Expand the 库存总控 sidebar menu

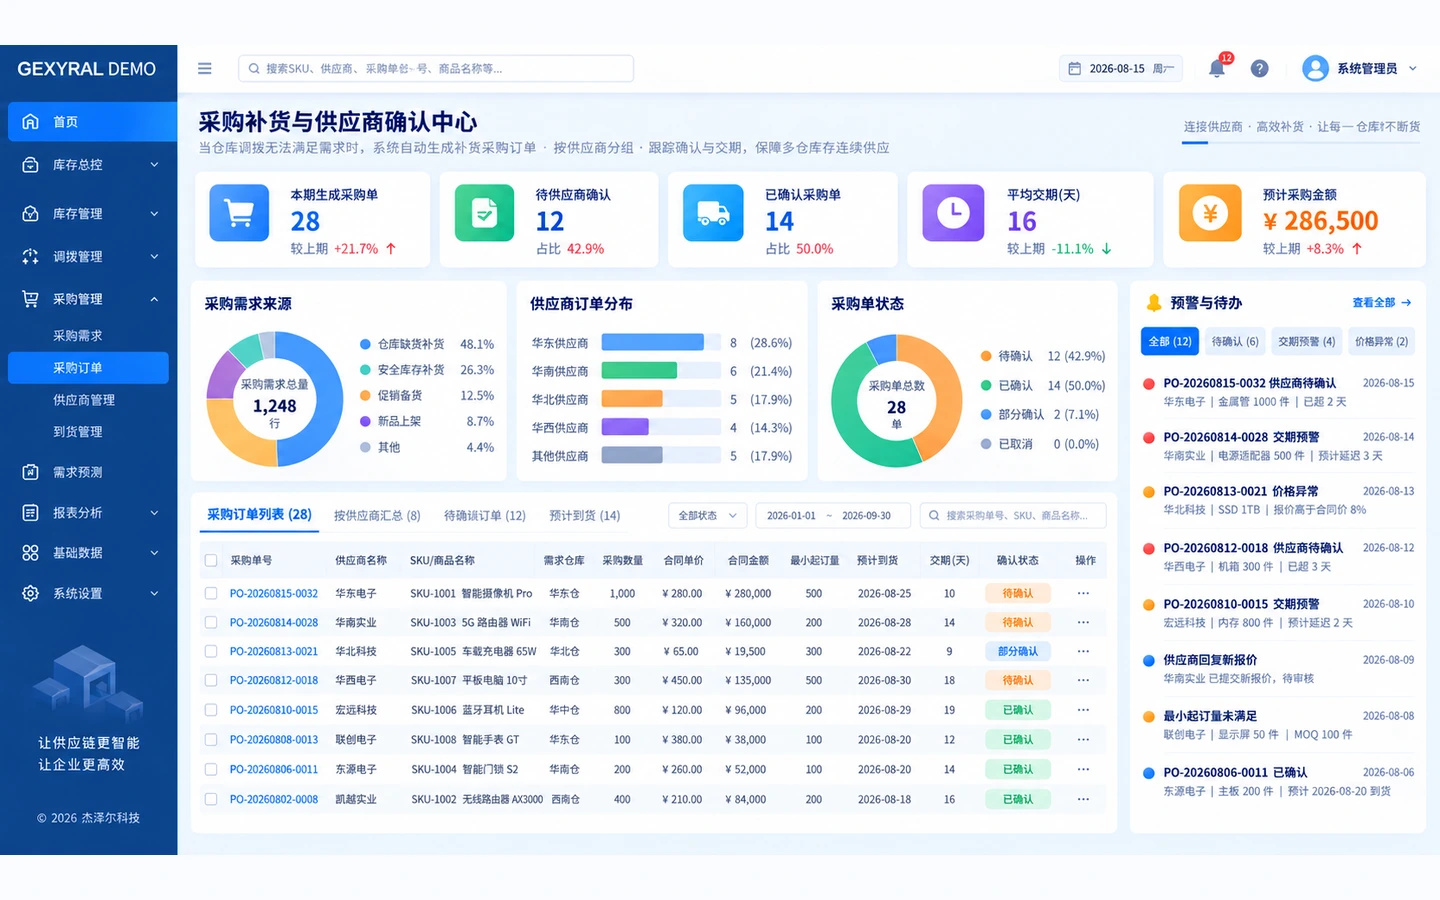[154, 165]
